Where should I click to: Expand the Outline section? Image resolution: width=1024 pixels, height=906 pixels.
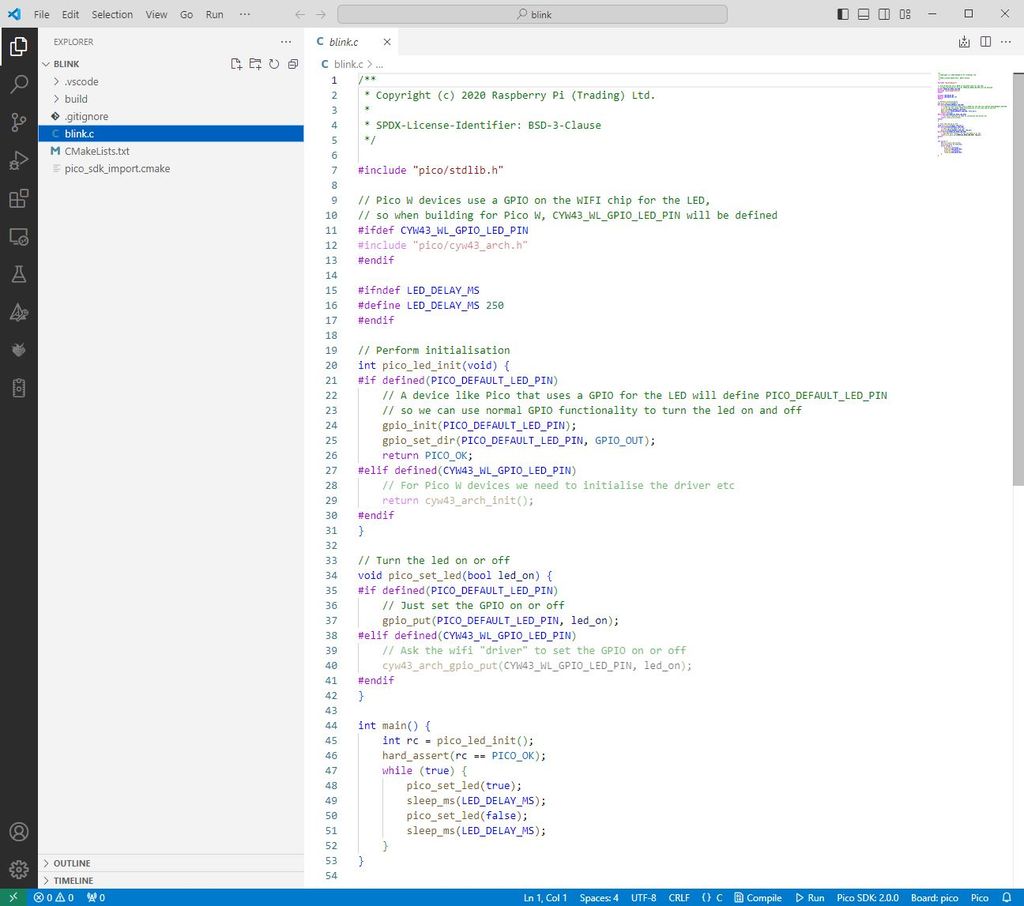(x=70, y=862)
